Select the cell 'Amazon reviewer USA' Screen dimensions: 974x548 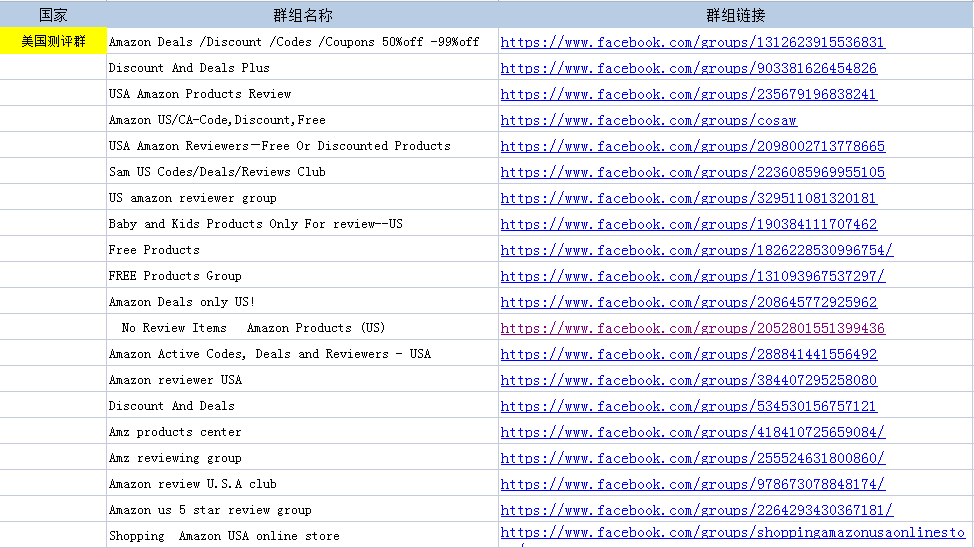303,380
